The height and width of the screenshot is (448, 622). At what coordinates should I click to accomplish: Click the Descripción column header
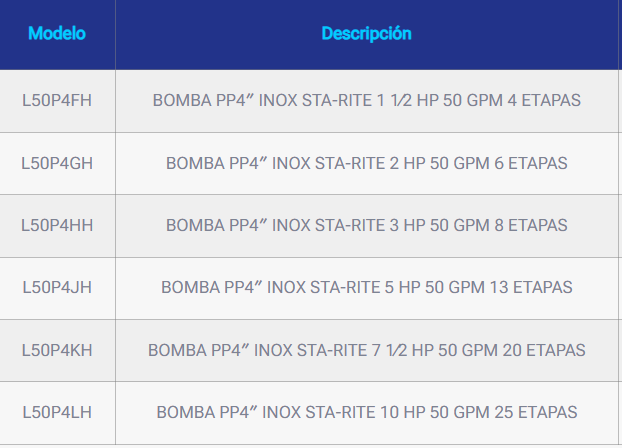pyautogui.click(x=366, y=33)
